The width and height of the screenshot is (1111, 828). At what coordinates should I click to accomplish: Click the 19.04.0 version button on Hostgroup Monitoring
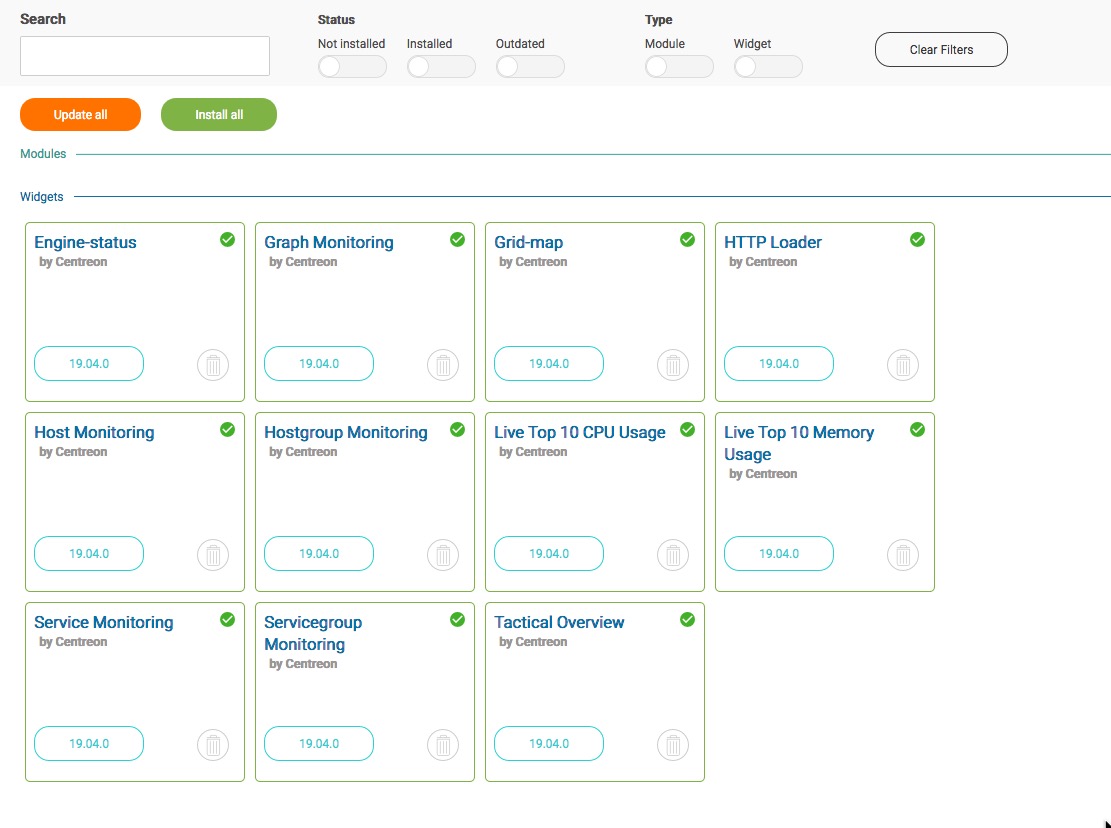click(x=319, y=554)
